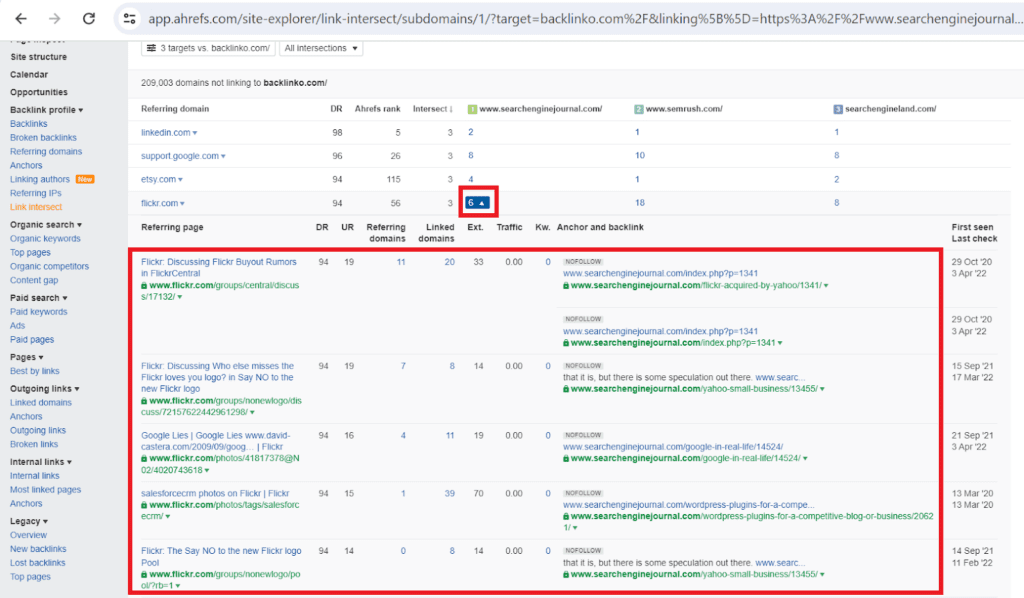The image size is (1024, 598).
Task: Open dropdown arrow after google-in-real-life/14524/ green URL
Action: 805,459
